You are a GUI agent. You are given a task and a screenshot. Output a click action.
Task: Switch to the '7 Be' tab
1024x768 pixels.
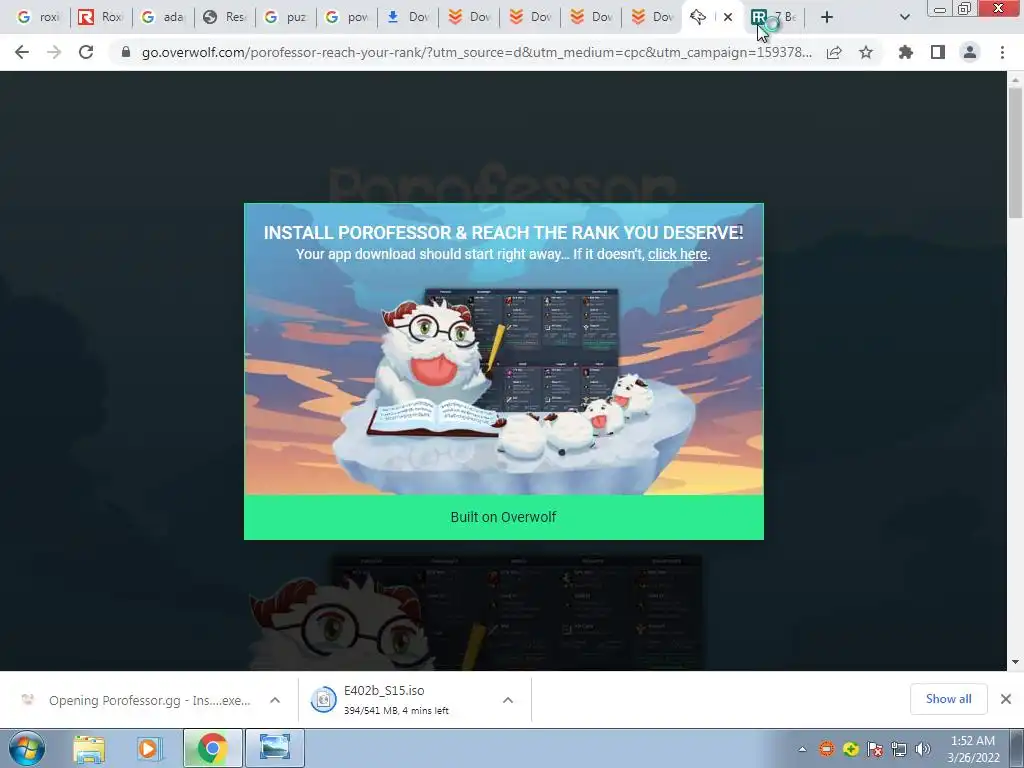[774, 17]
